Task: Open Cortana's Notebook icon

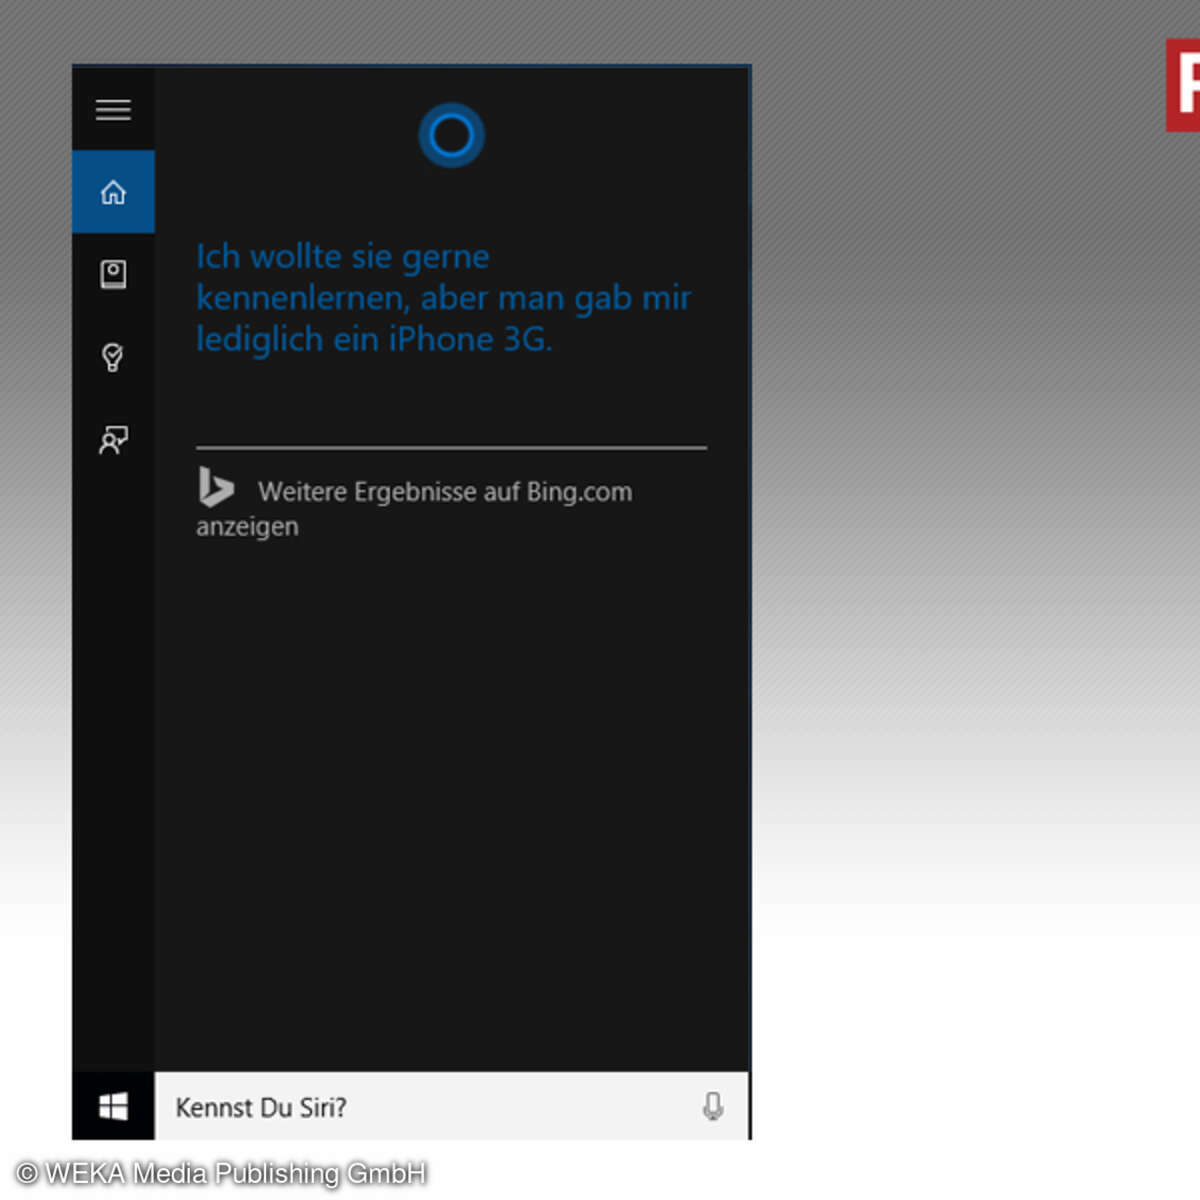Action: pos(113,274)
